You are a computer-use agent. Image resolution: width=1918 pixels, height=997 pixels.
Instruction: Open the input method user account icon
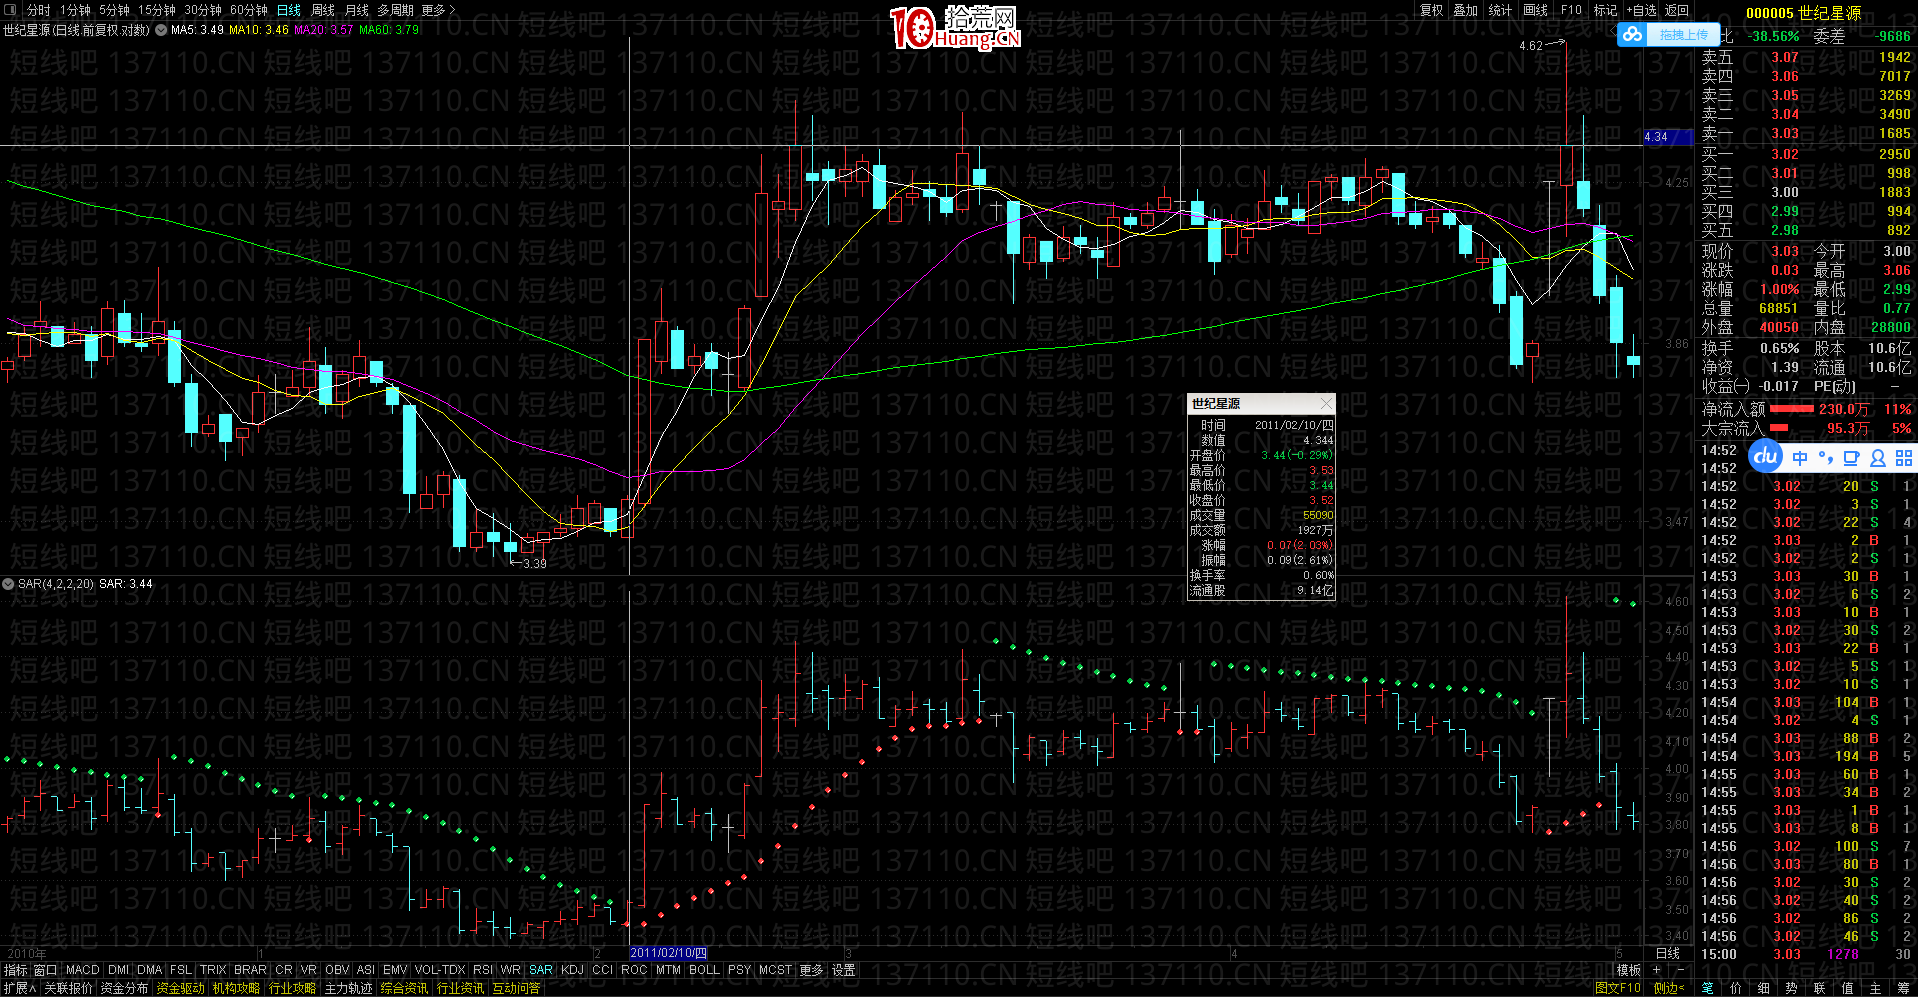coord(1877,458)
